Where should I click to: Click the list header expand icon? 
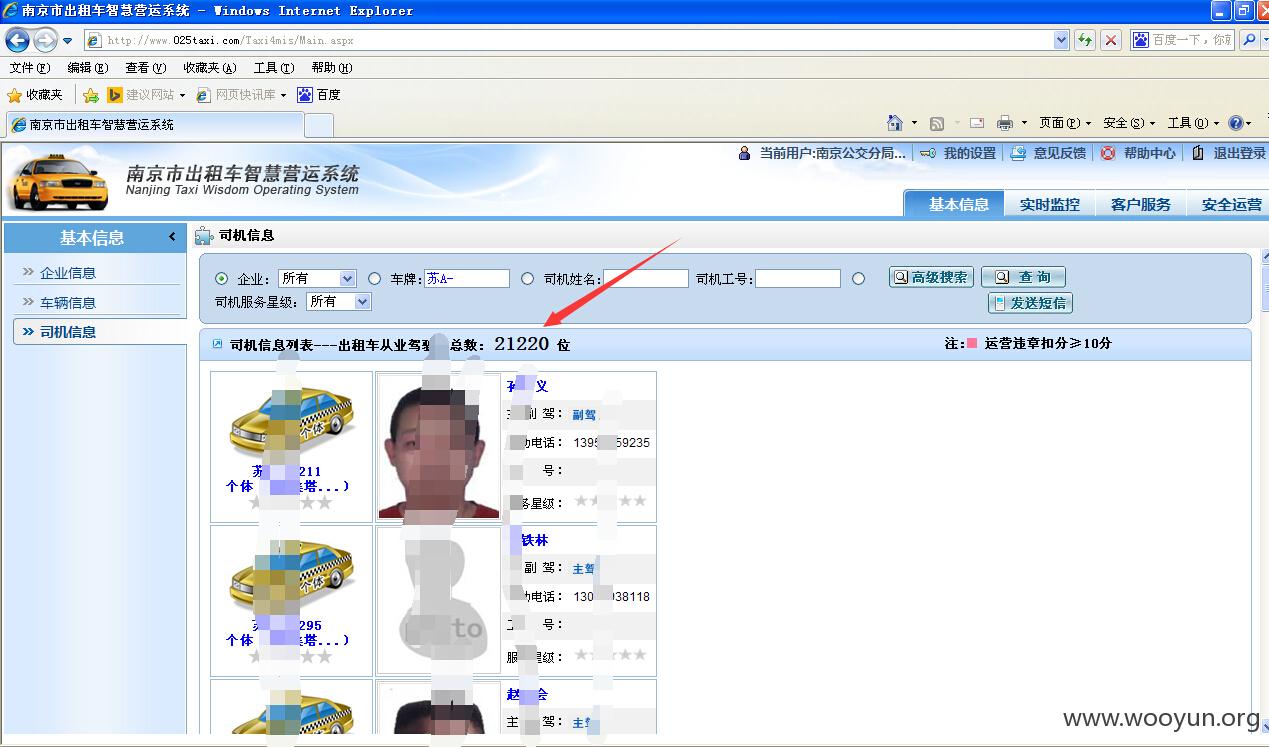[x=217, y=344]
